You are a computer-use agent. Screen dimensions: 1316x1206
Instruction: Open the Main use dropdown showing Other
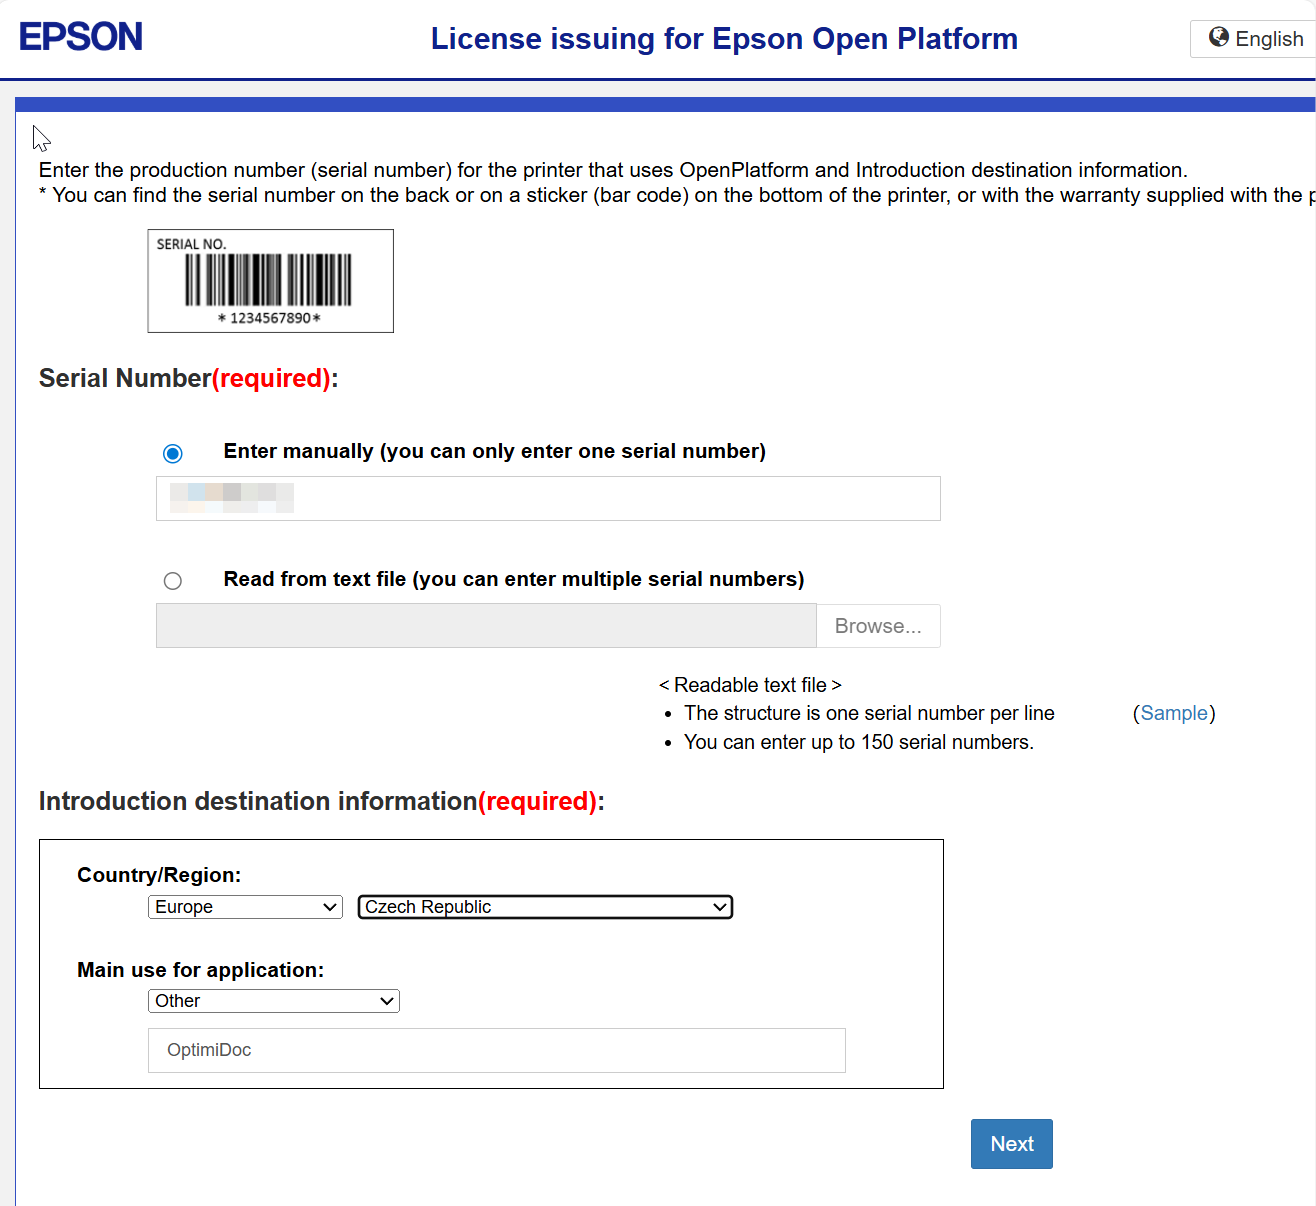(273, 1001)
